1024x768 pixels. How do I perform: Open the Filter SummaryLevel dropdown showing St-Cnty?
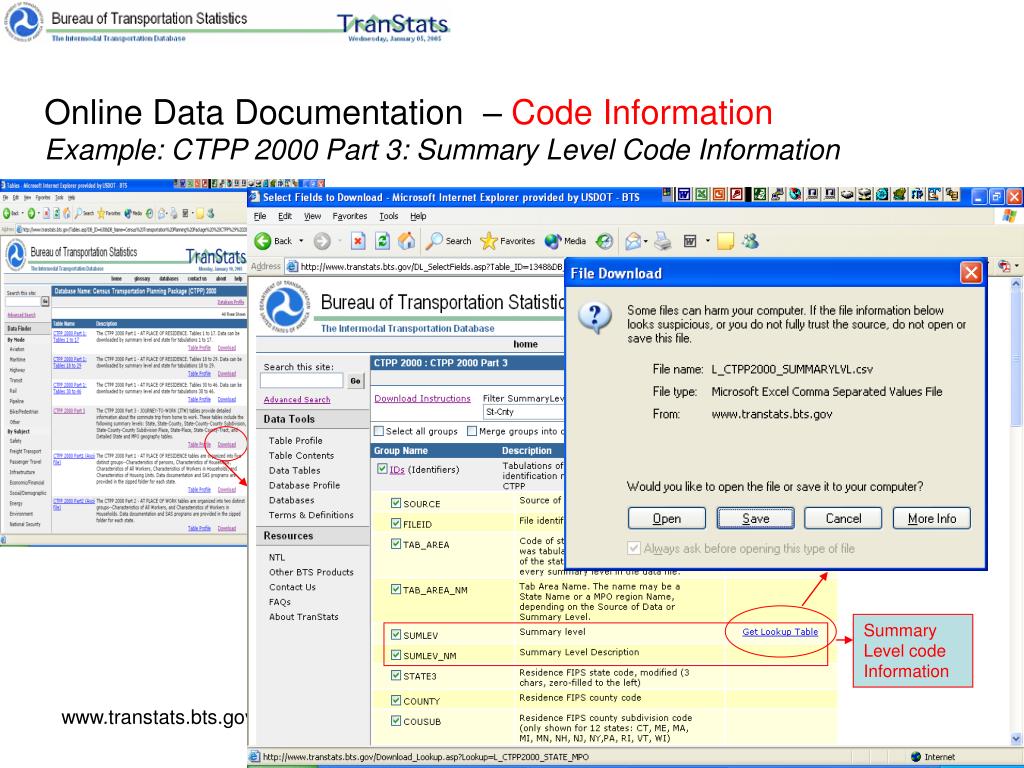pos(524,412)
